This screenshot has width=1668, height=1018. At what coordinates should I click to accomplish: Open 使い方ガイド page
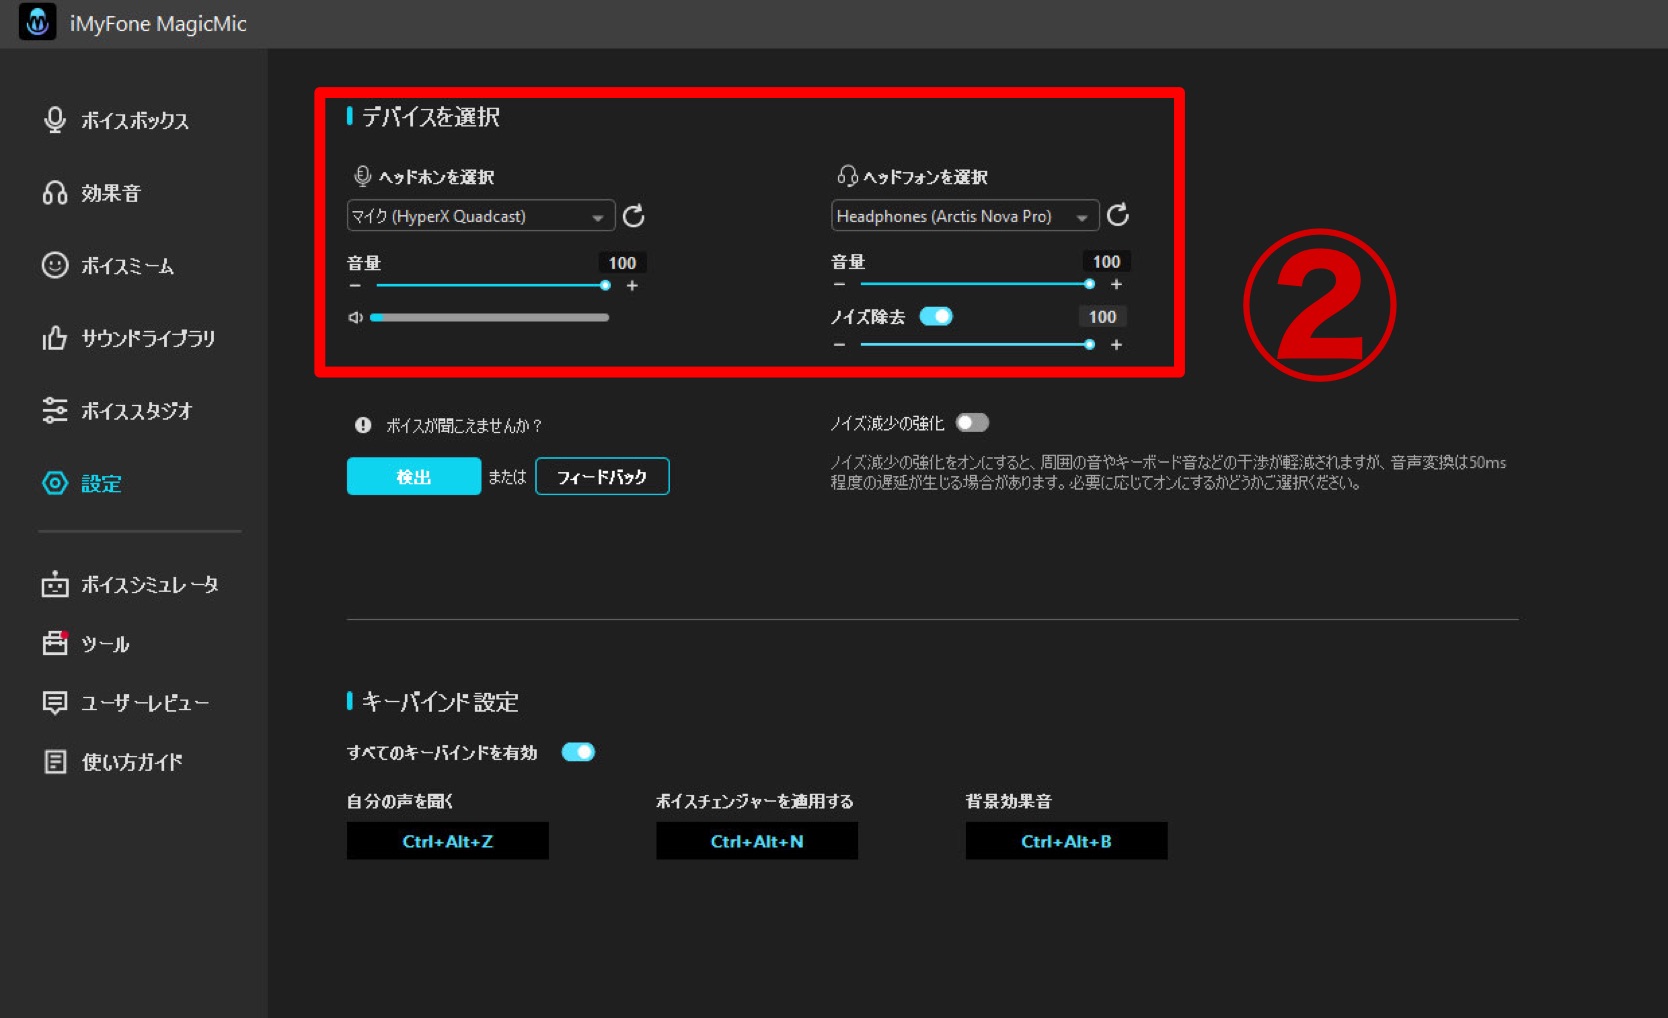[132, 762]
